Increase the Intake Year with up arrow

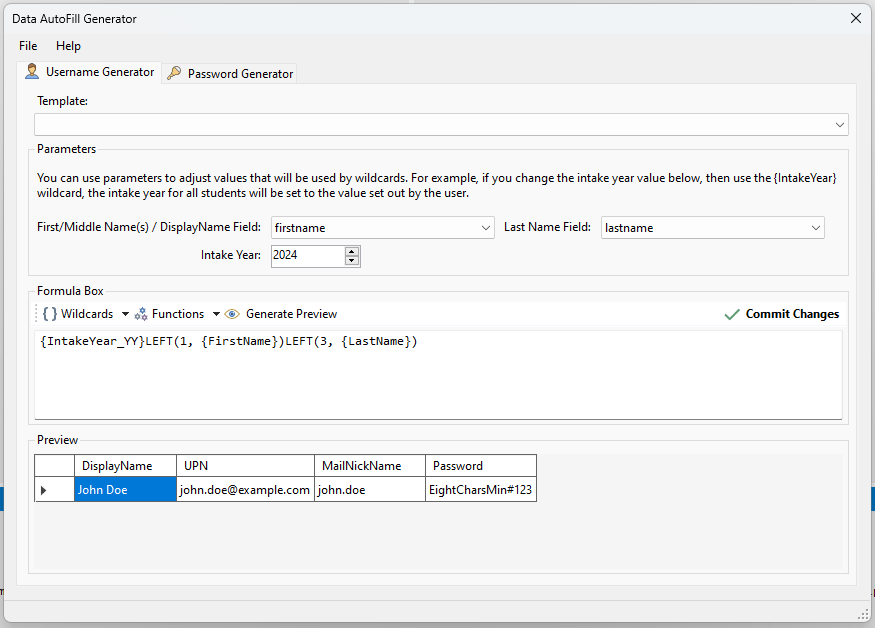point(351,251)
